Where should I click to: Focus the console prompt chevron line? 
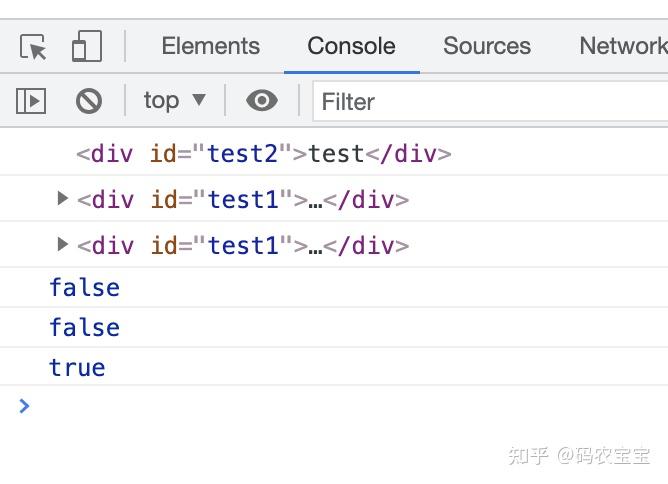(x=300, y=406)
